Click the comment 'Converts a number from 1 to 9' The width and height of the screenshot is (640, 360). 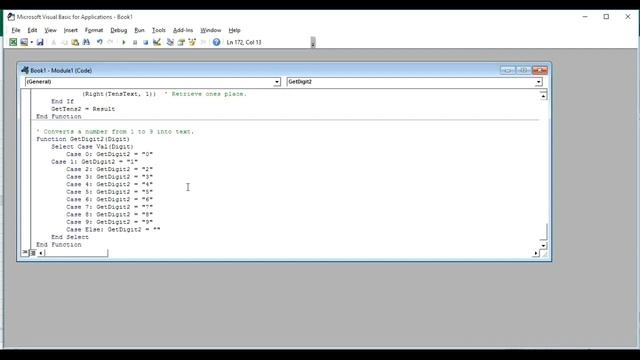pos(115,131)
